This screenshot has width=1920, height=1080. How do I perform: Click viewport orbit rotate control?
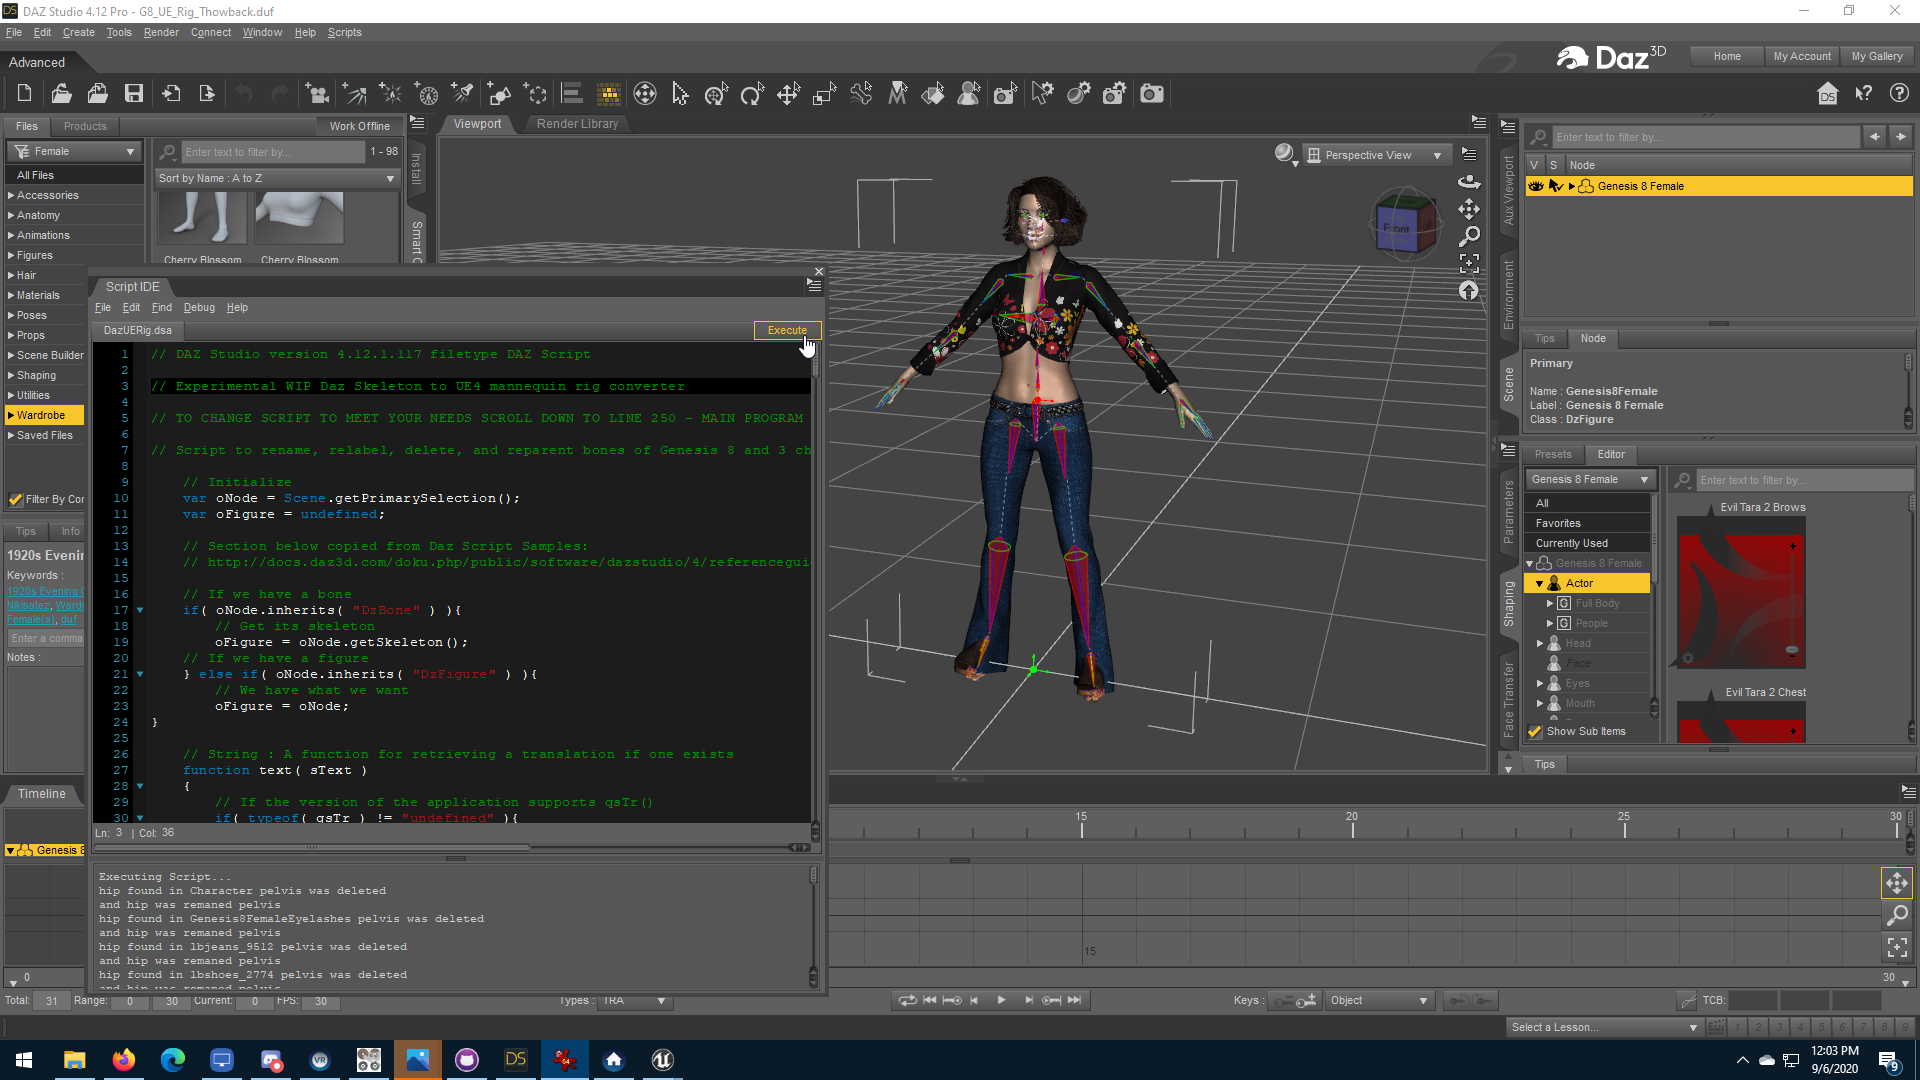coord(1469,181)
